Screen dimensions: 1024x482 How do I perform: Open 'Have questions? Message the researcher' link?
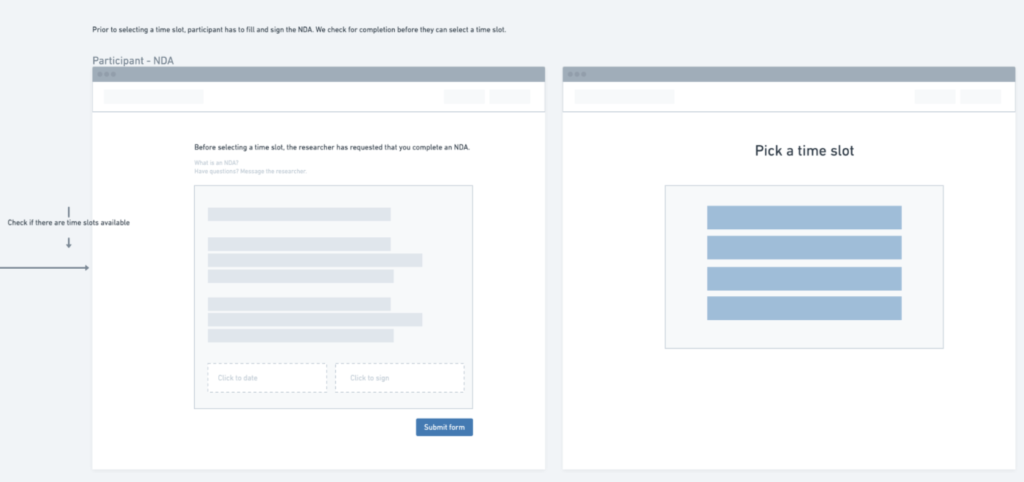tap(250, 171)
